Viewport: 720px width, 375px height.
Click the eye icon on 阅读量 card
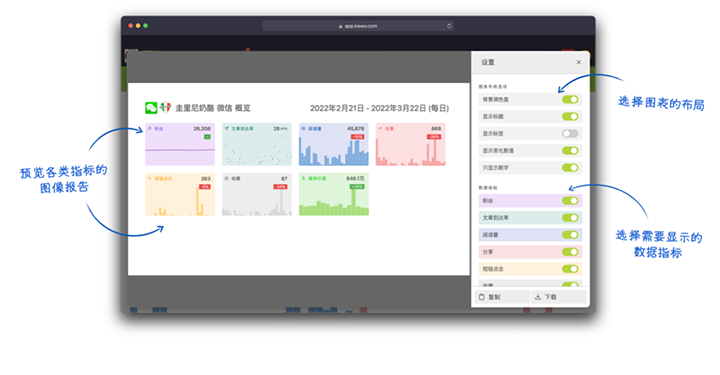click(303, 129)
